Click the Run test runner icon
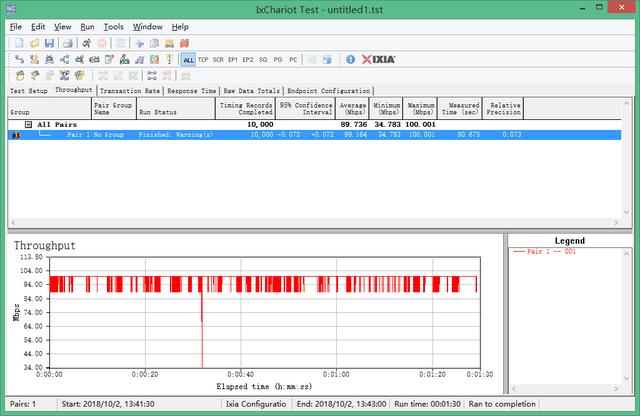 pos(87,43)
